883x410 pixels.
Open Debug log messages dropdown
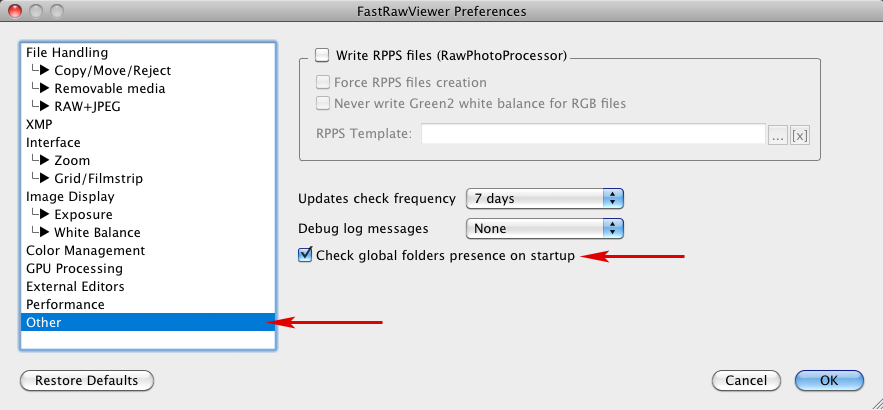(x=545, y=228)
